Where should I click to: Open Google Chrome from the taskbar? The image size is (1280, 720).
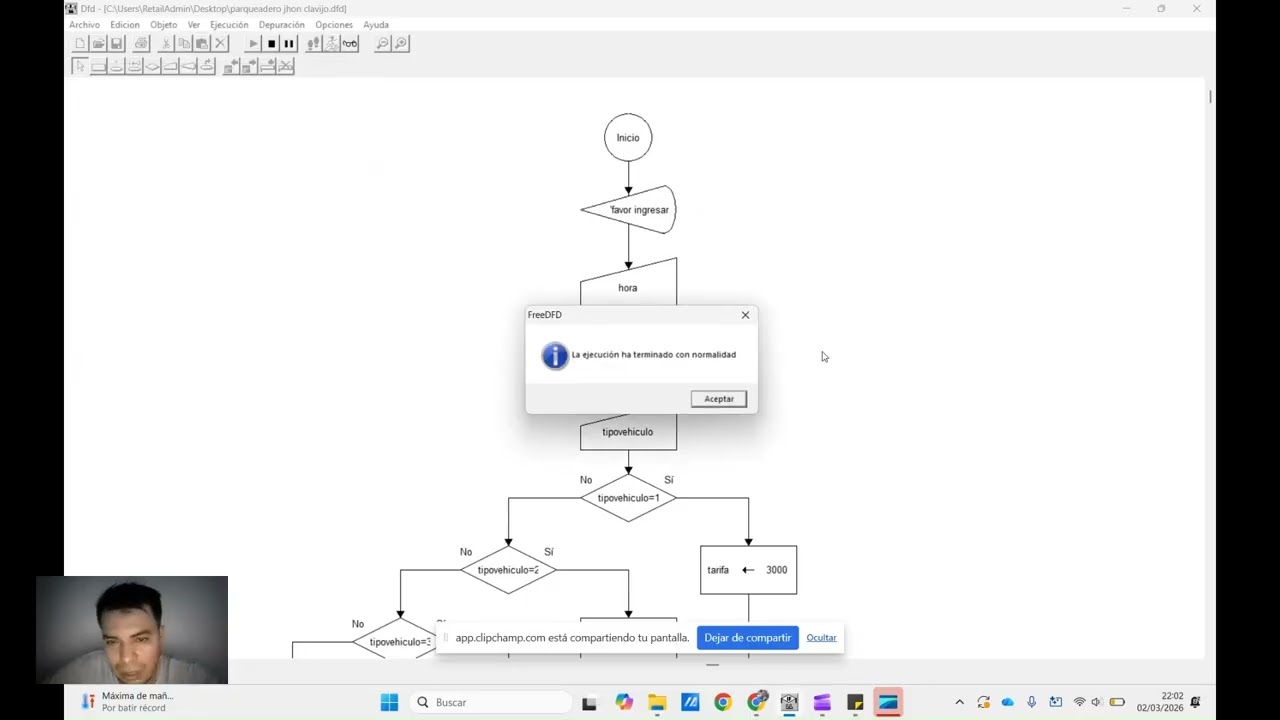[723, 702]
